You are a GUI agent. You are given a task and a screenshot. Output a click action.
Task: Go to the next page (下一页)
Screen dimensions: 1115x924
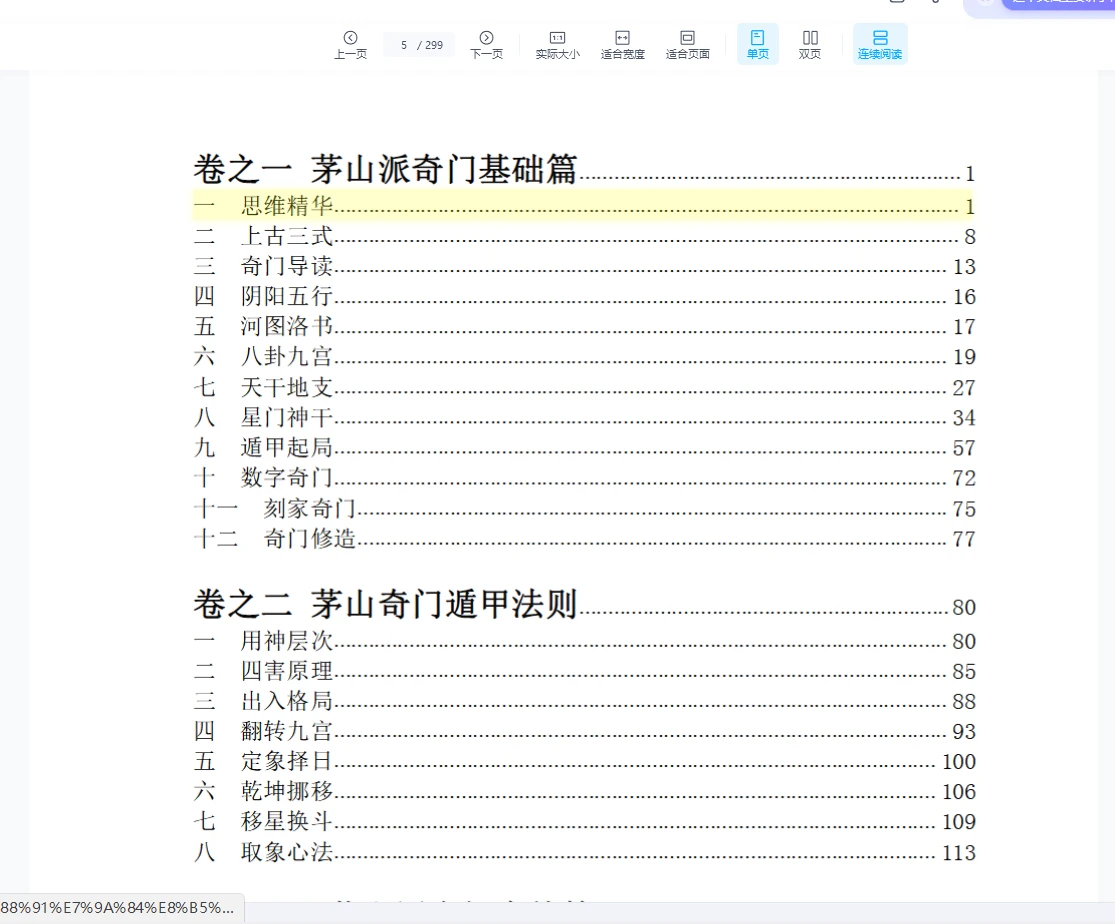pos(486,45)
